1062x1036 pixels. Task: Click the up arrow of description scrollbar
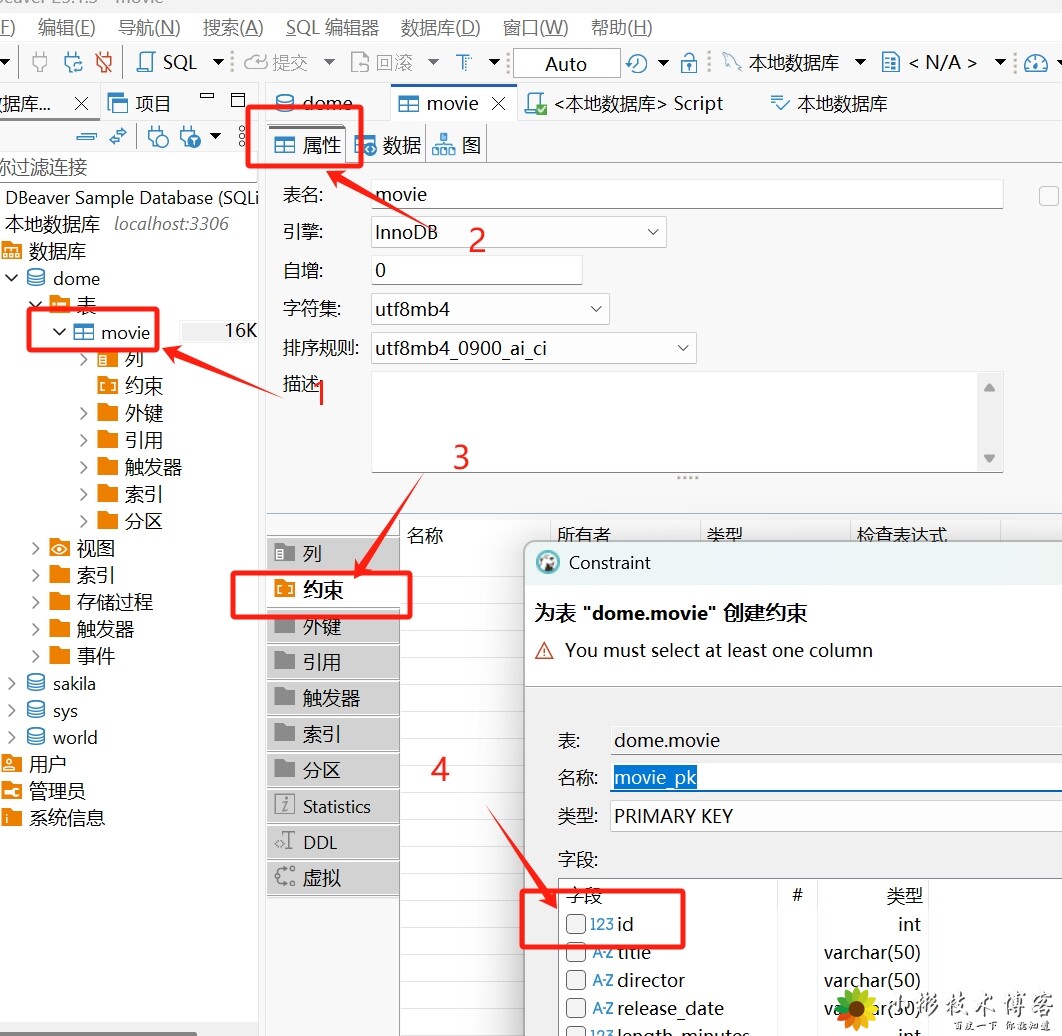click(x=989, y=387)
